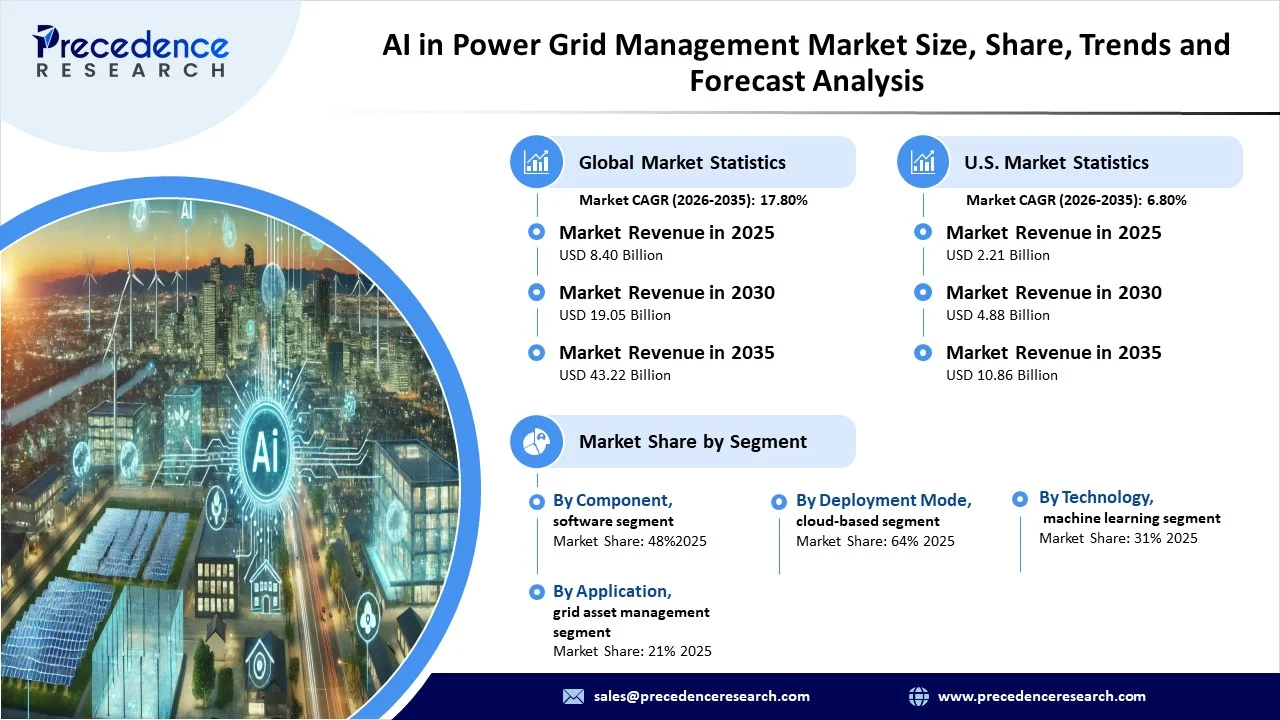
Task: Click the By Technology bullet marker
Action: pos(1020,498)
